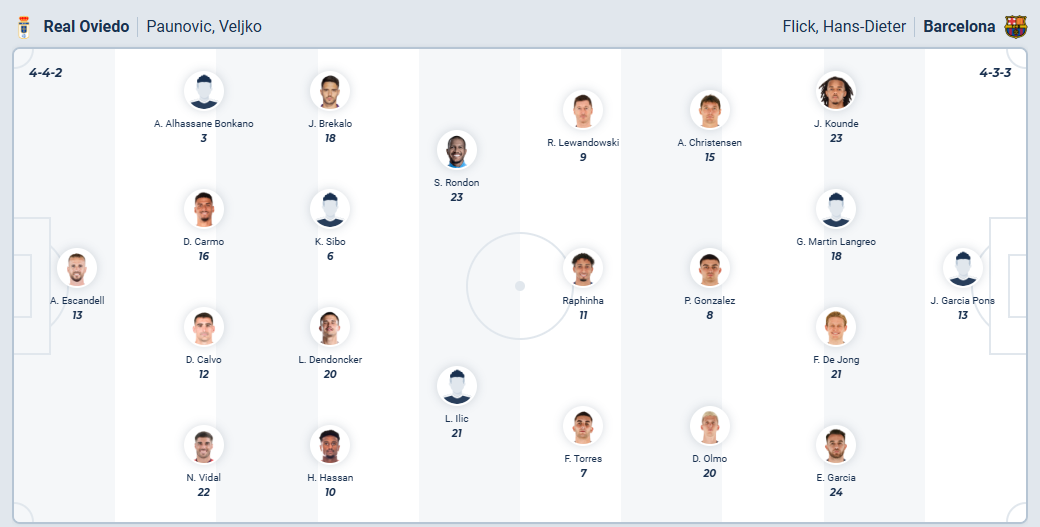Click the H. Hassan name label
Screen dimensions: 1040x527
click(x=330, y=478)
